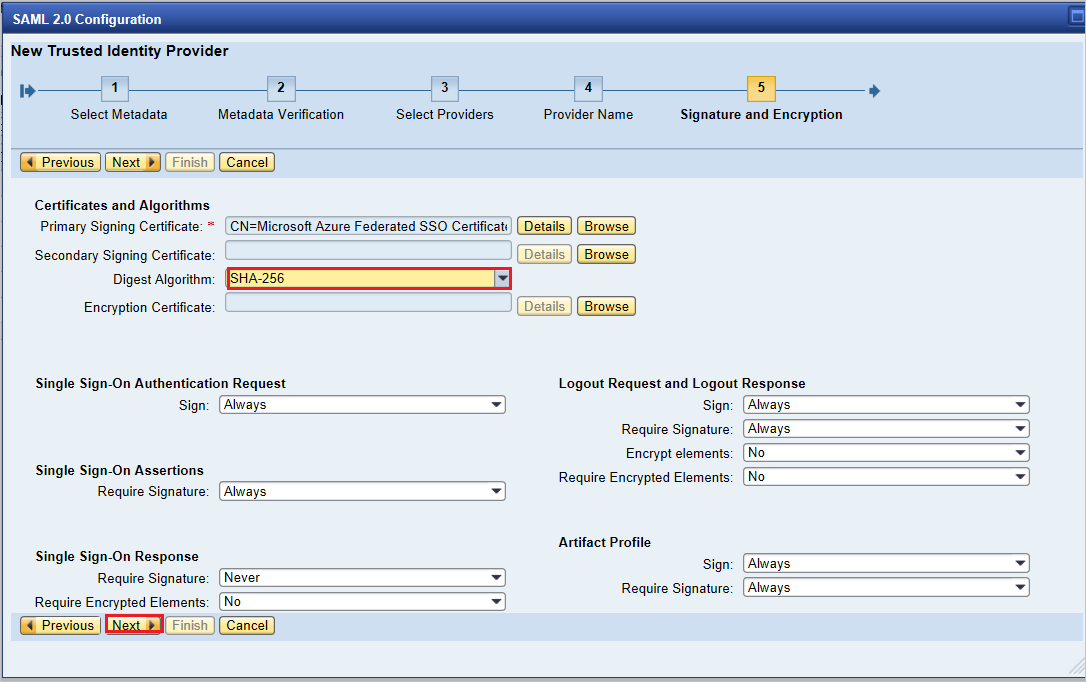Open Require Signature dropdown under Single Sign-On Response
Viewport: 1086px width, 682px height.
point(497,577)
